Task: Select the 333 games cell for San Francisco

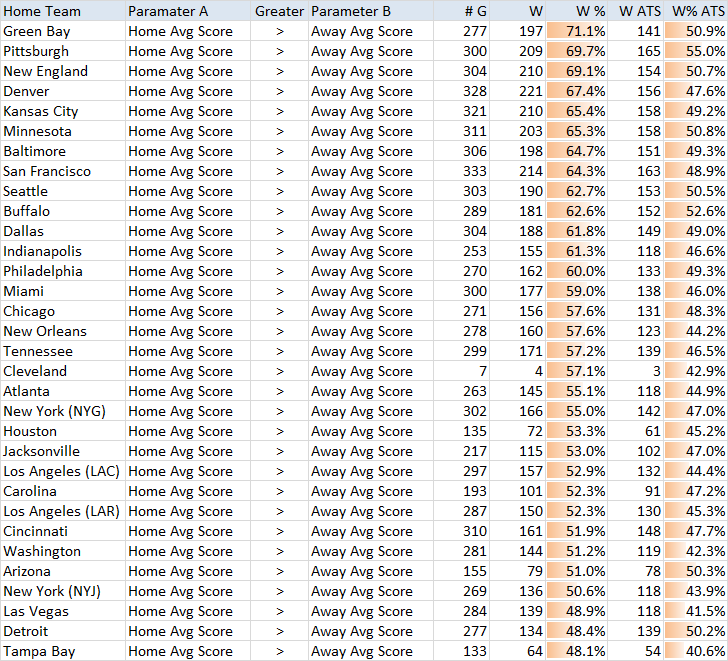Action: coord(462,171)
